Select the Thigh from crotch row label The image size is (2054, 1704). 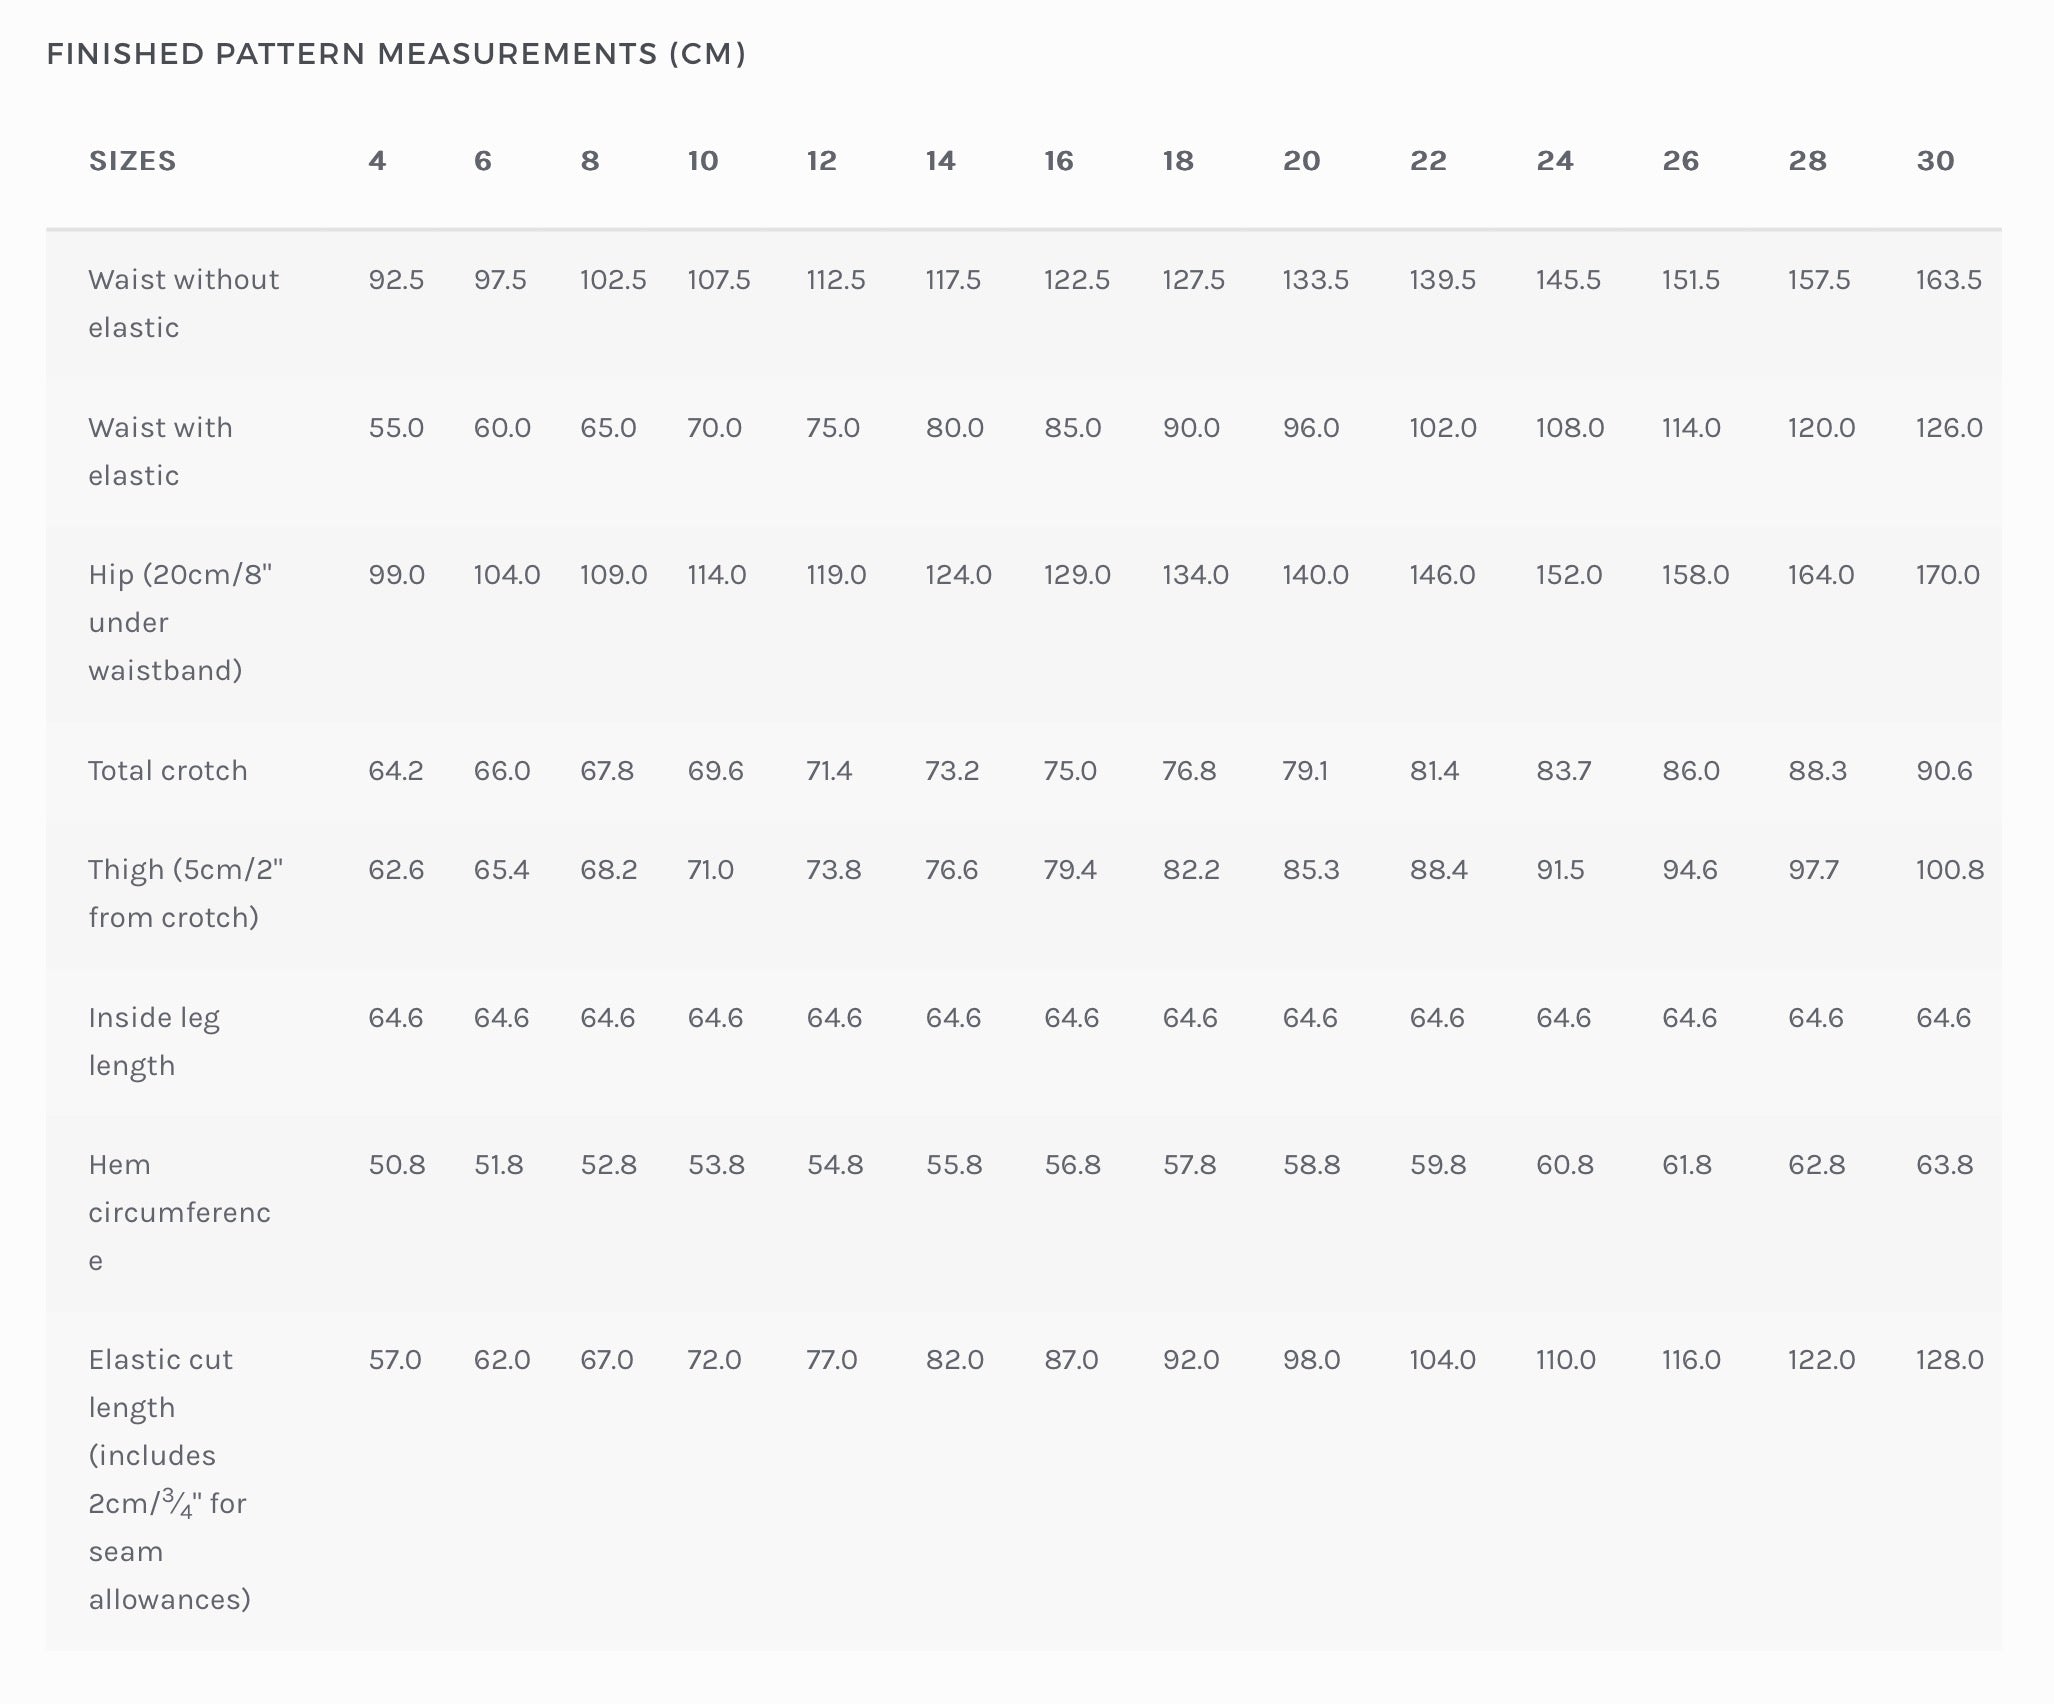click(185, 893)
